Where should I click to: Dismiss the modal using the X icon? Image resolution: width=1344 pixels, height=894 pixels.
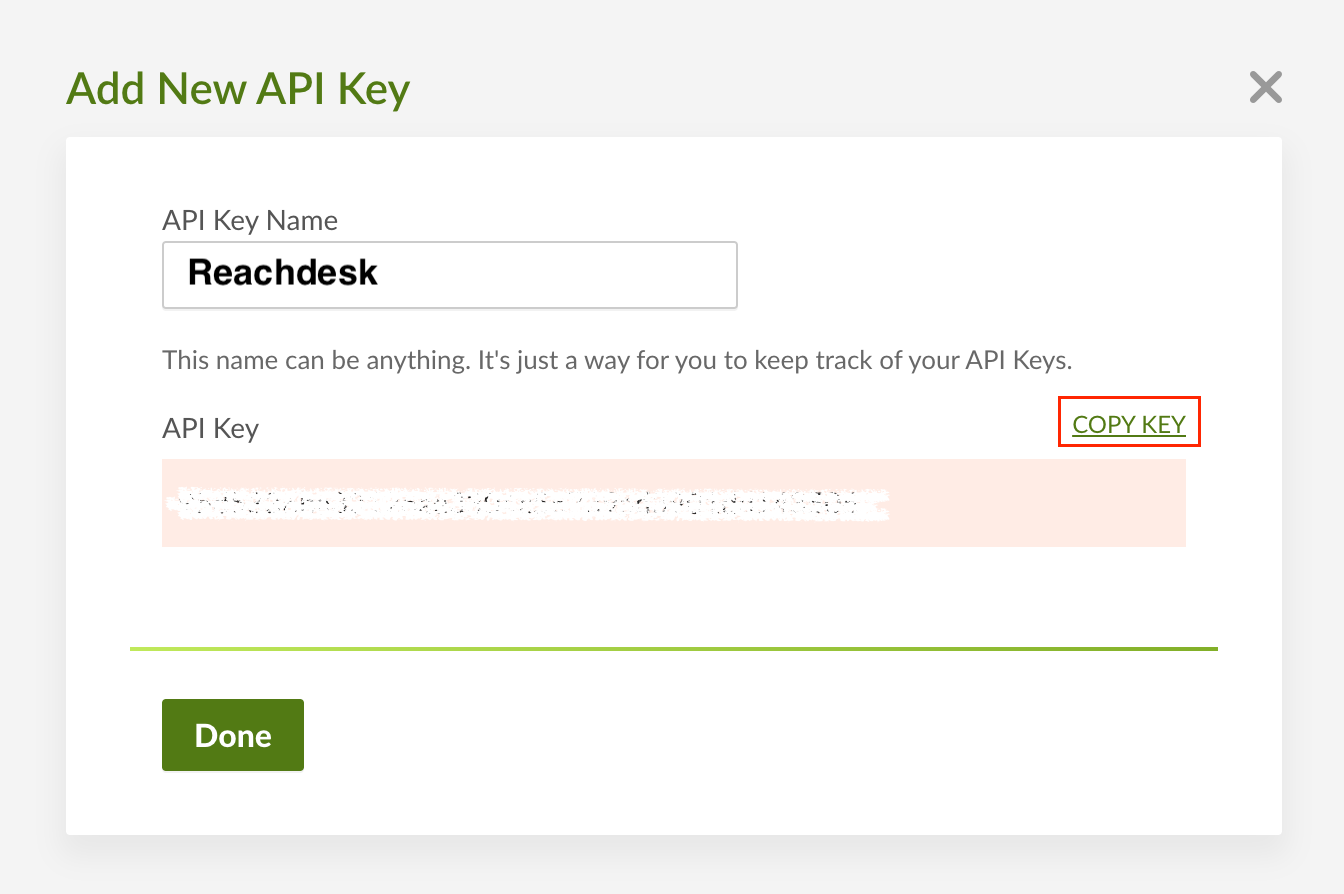click(1265, 87)
